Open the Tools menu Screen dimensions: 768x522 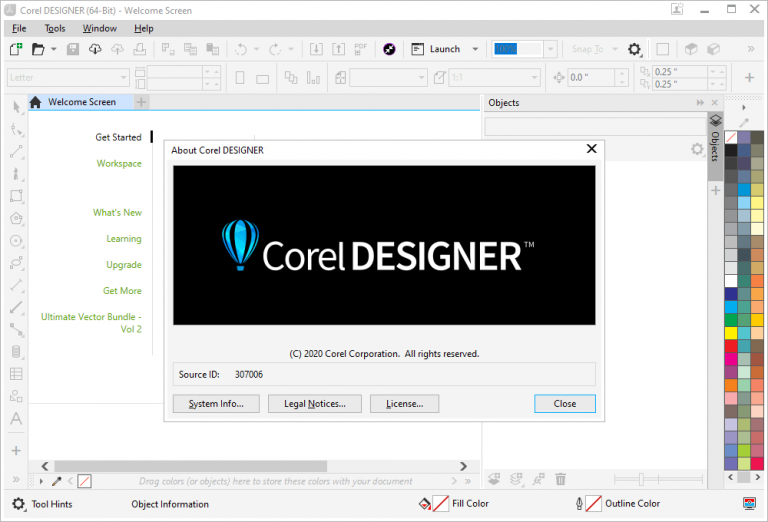point(55,28)
